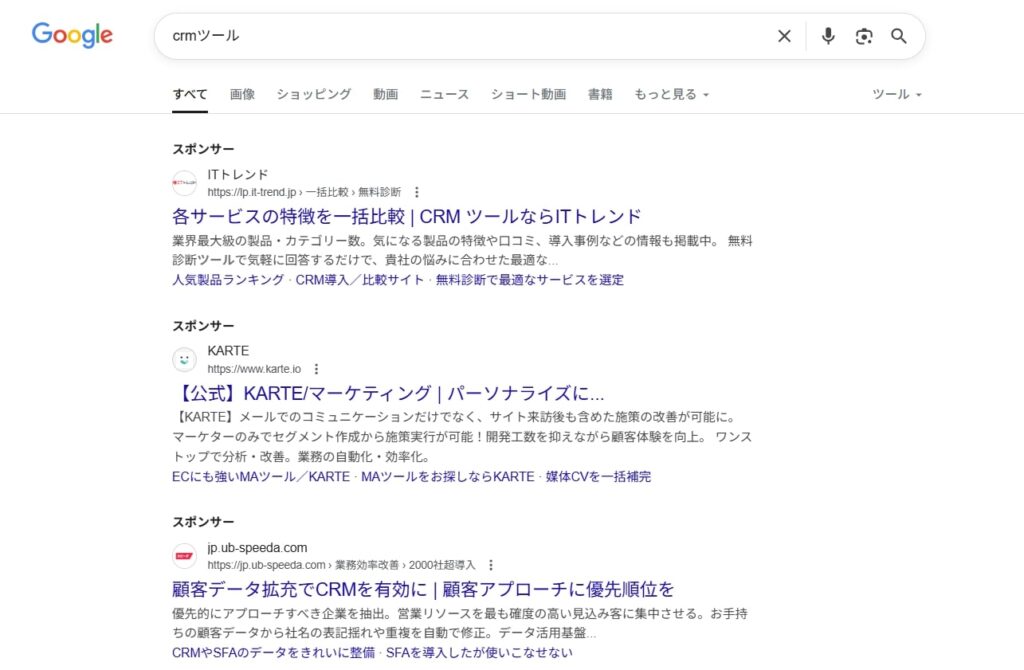The width and height of the screenshot is (1024, 670).
Task: Open three-dot menu for KARTE ad
Action: click(x=317, y=369)
